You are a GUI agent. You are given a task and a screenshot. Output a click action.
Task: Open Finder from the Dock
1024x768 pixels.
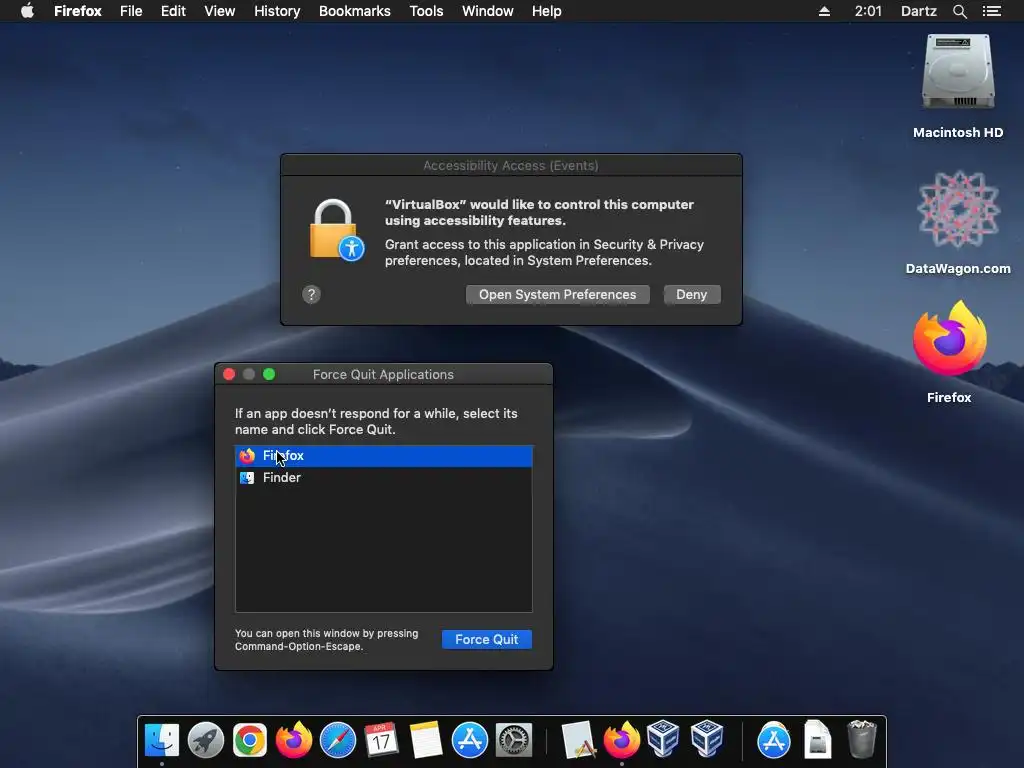[162, 740]
